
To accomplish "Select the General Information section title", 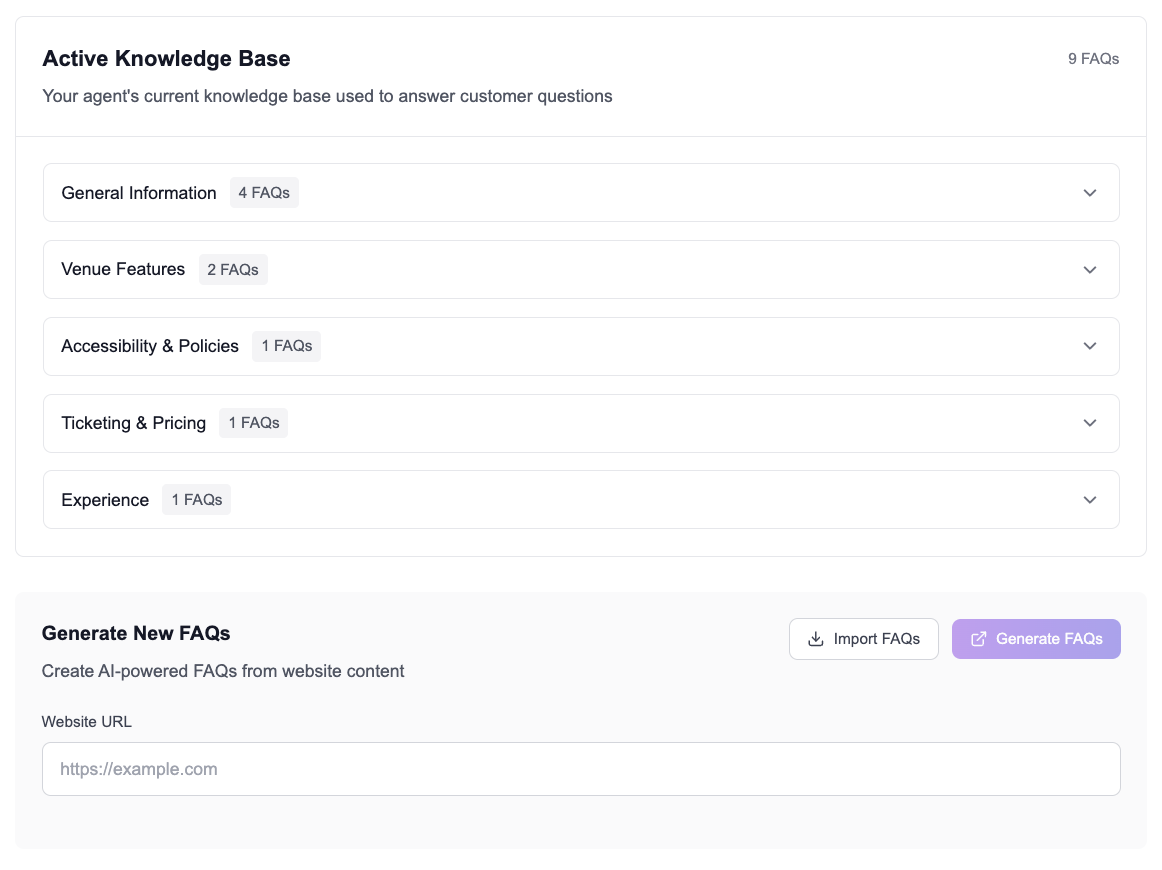I will pyautogui.click(x=139, y=193).
